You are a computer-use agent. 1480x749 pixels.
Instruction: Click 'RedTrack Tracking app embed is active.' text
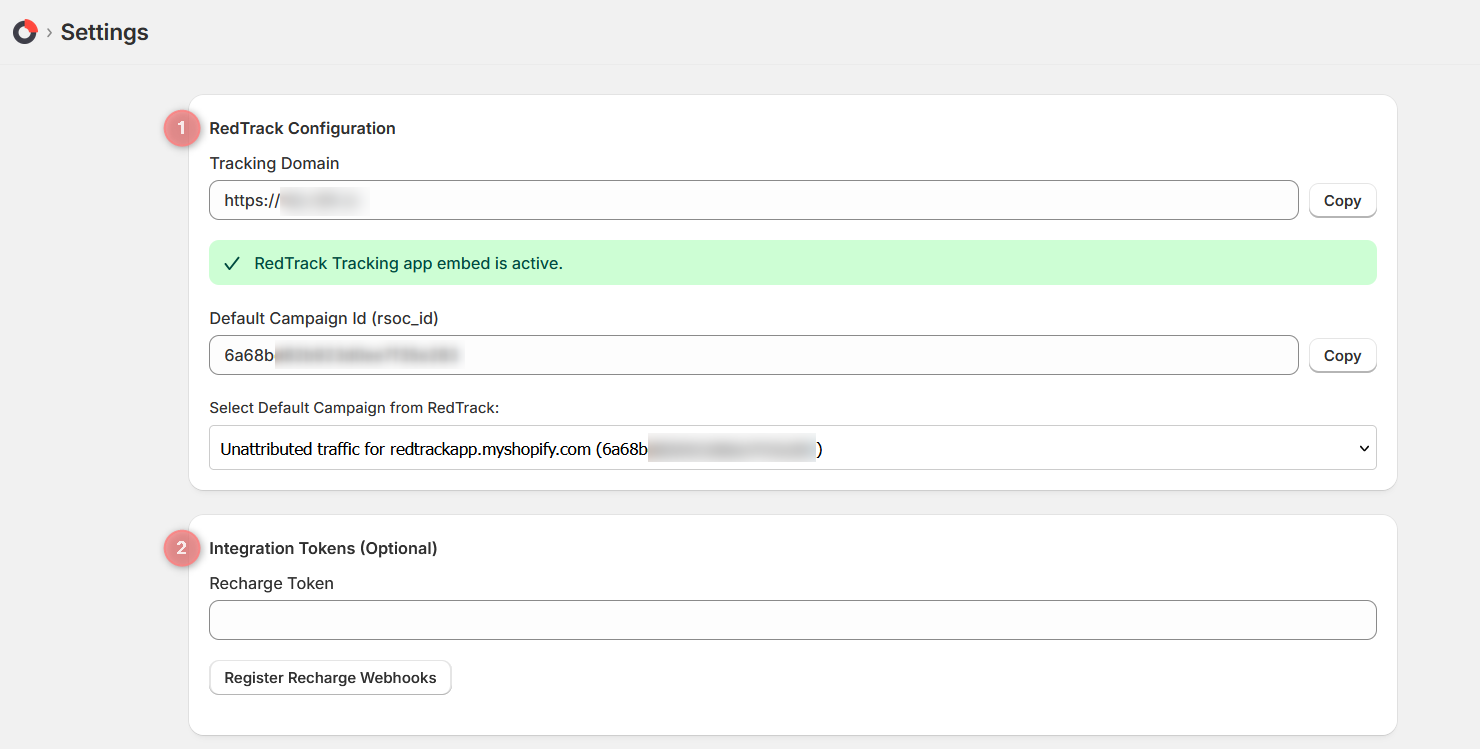[409, 264]
